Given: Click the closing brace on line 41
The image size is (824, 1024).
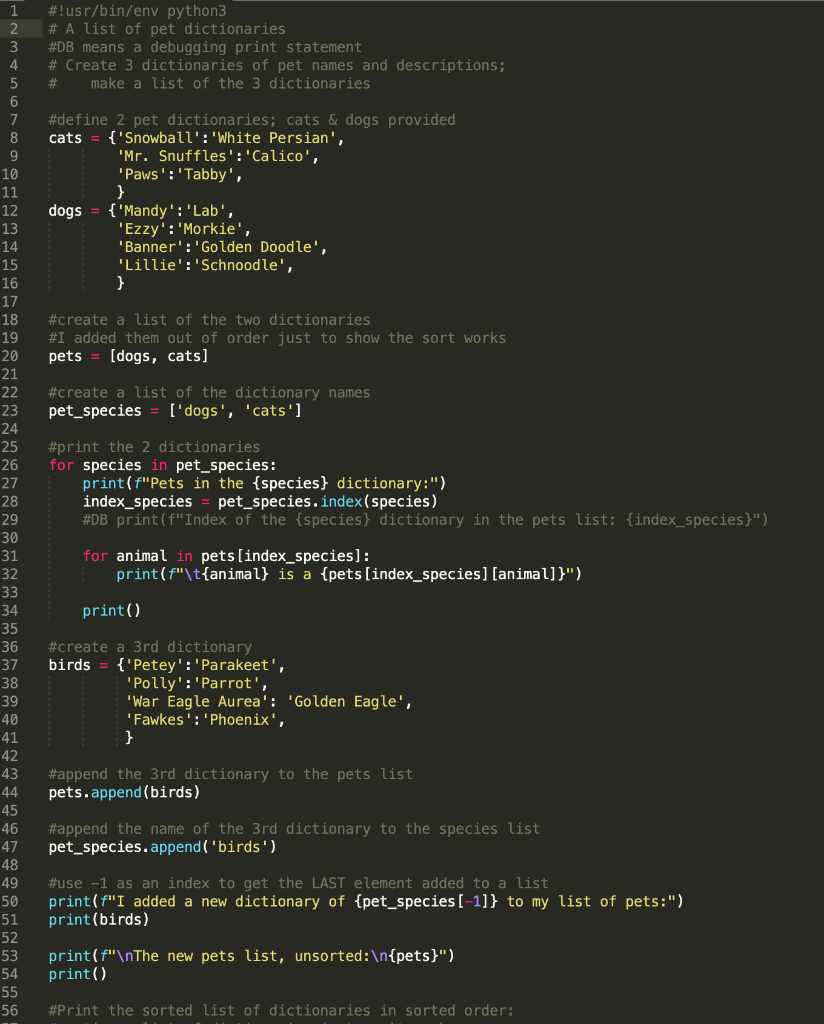Looking at the screenshot, I should [129, 738].
